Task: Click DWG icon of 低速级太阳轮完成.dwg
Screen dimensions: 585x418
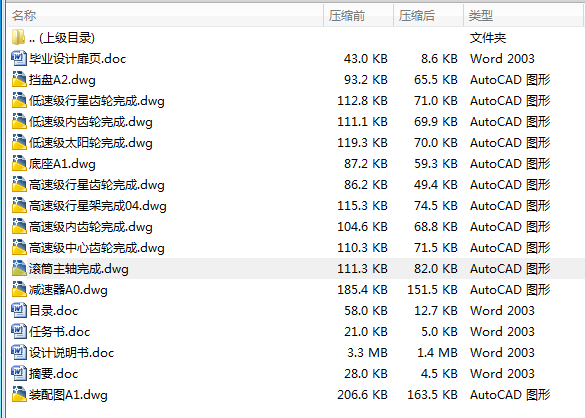Action: (x=19, y=142)
